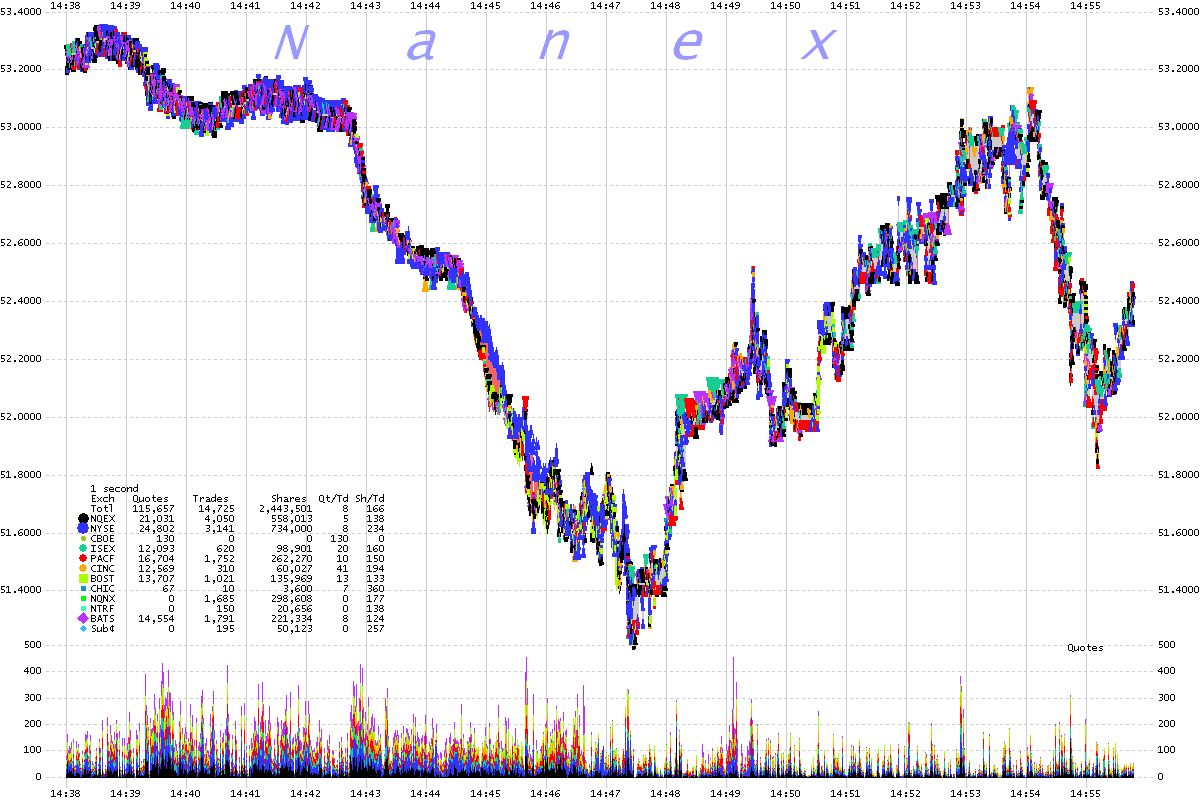The width and height of the screenshot is (1200, 800).
Task: Select the CINC exchange label
Action: tap(103, 568)
